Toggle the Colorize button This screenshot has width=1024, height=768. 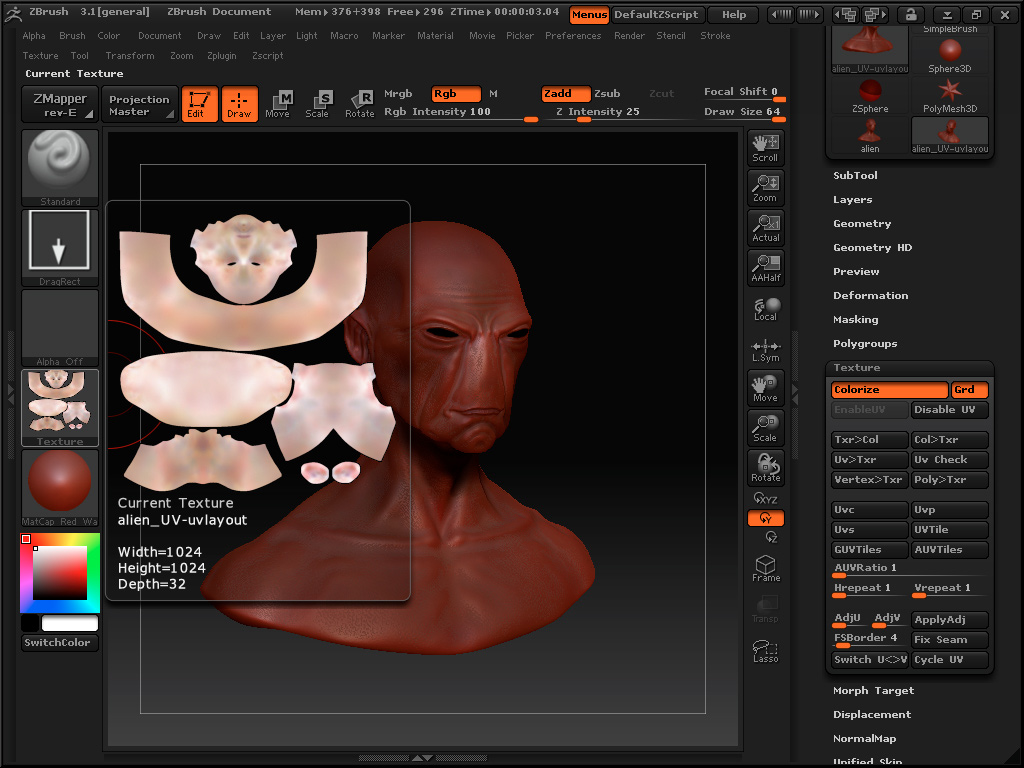[x=888, y=390]
